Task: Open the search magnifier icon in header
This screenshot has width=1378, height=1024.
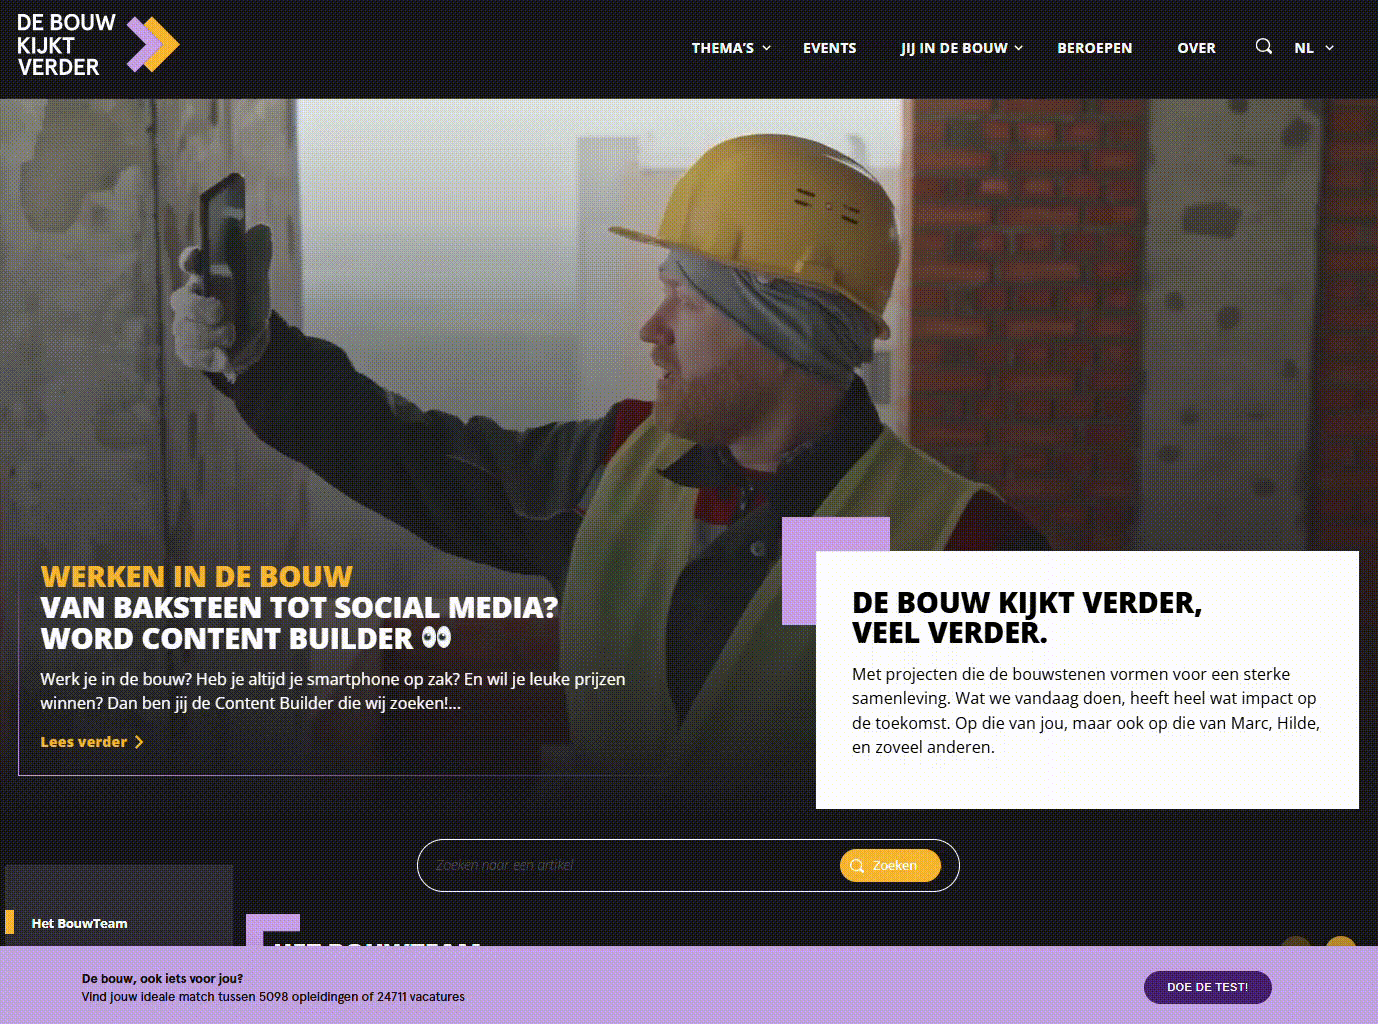Action: (1264, 46)
